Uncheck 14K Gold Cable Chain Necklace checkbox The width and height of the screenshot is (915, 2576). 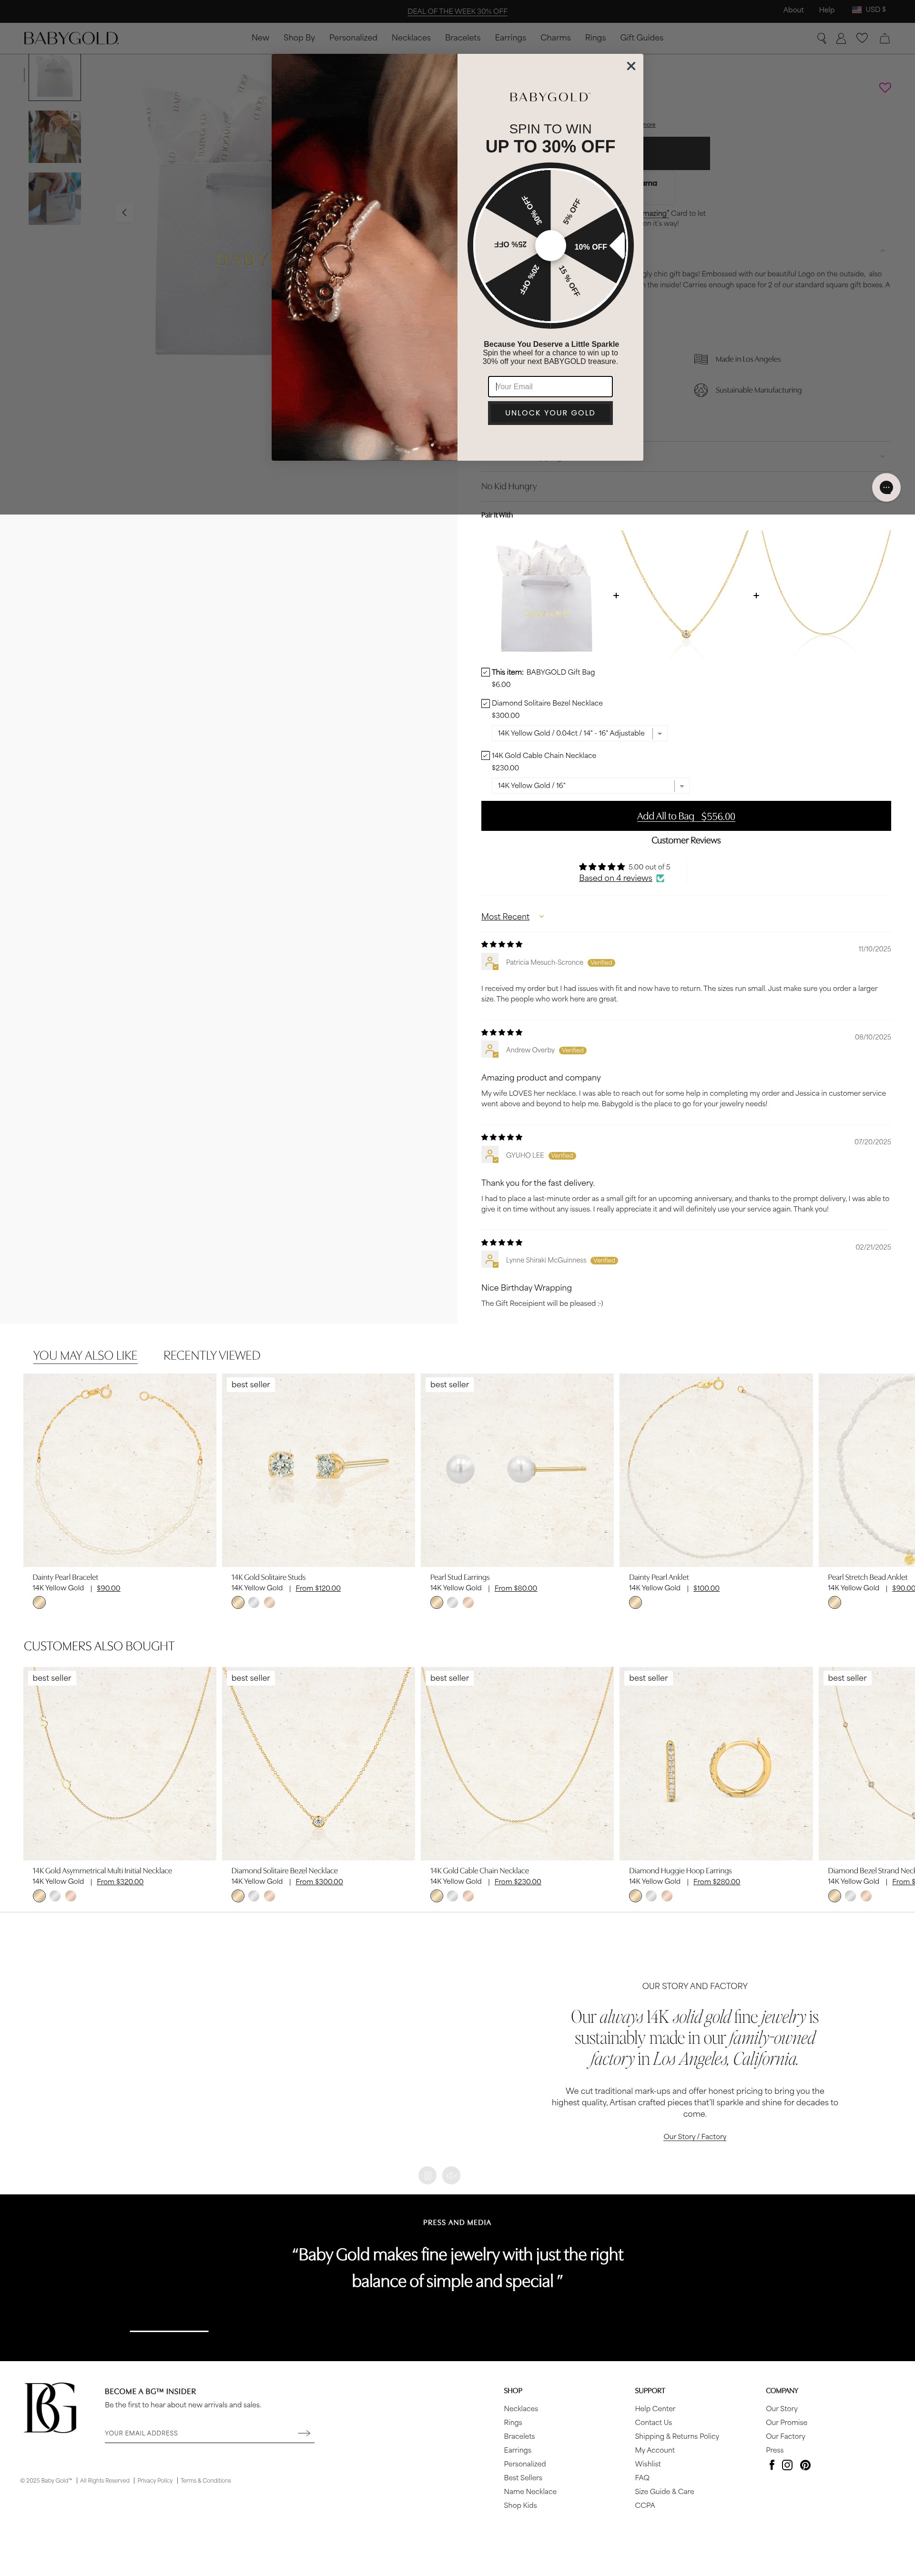point(485,756)
